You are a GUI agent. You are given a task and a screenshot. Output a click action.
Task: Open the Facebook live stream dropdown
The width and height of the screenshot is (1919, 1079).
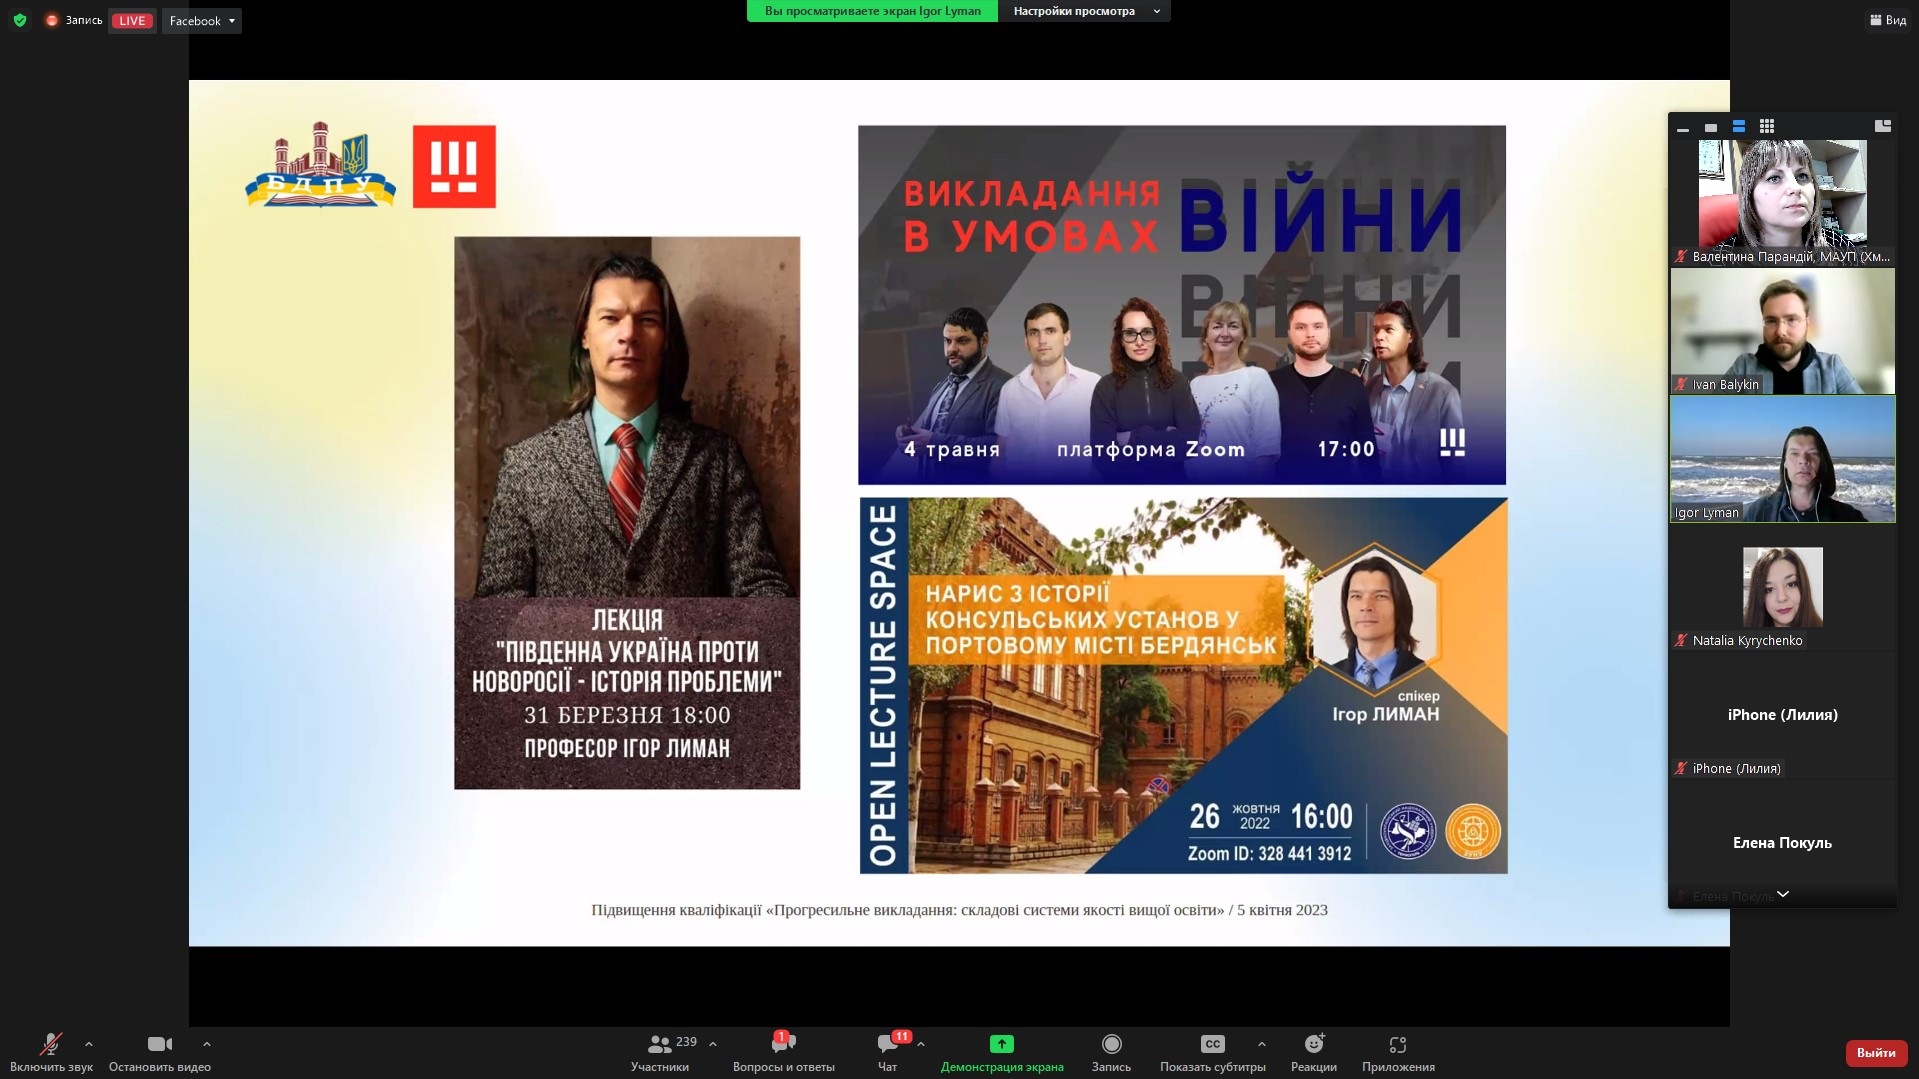point(202,21)
